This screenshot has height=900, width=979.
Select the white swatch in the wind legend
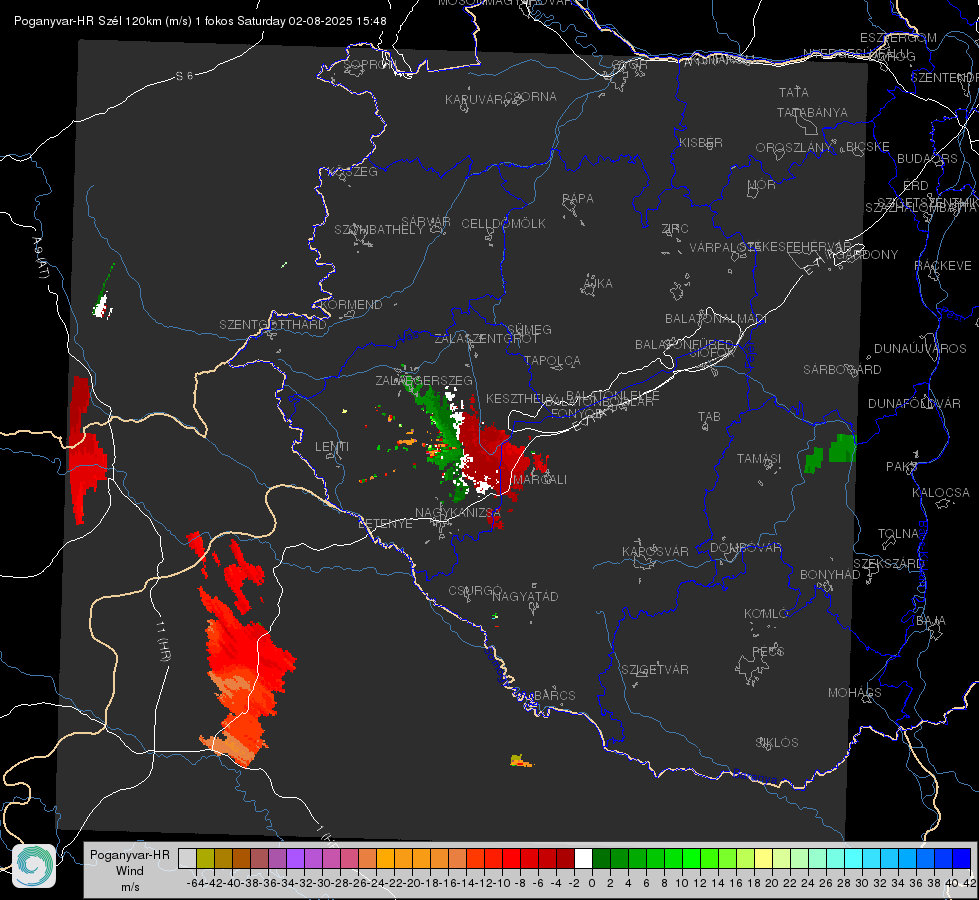pyautogui.click(x=583, y=858)
